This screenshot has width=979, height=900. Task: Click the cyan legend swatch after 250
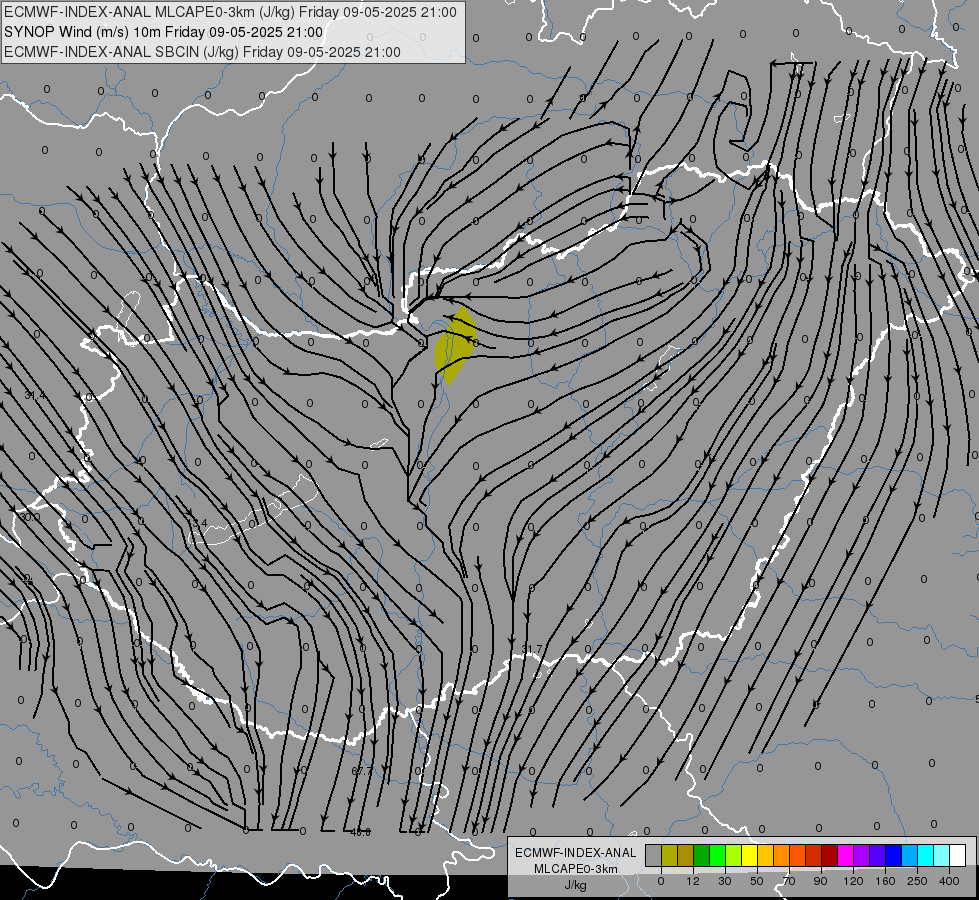(926, 855)
